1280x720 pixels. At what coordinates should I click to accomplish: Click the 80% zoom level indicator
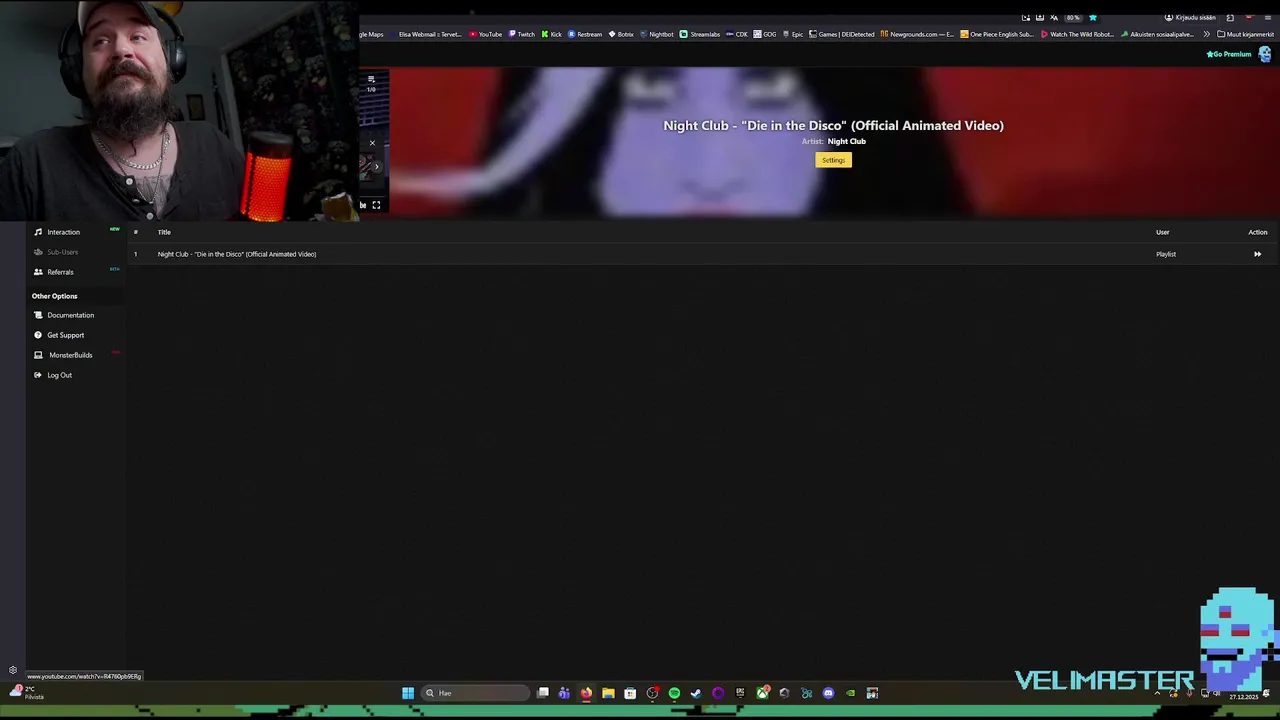click(1073, 18)
